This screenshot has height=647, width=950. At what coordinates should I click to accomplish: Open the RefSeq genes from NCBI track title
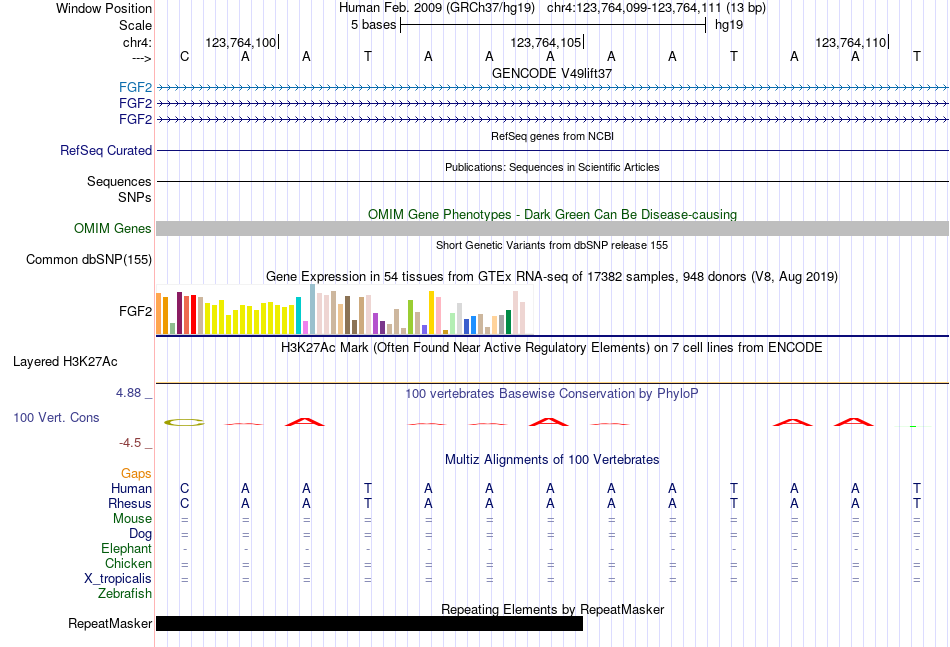[552, 136]
